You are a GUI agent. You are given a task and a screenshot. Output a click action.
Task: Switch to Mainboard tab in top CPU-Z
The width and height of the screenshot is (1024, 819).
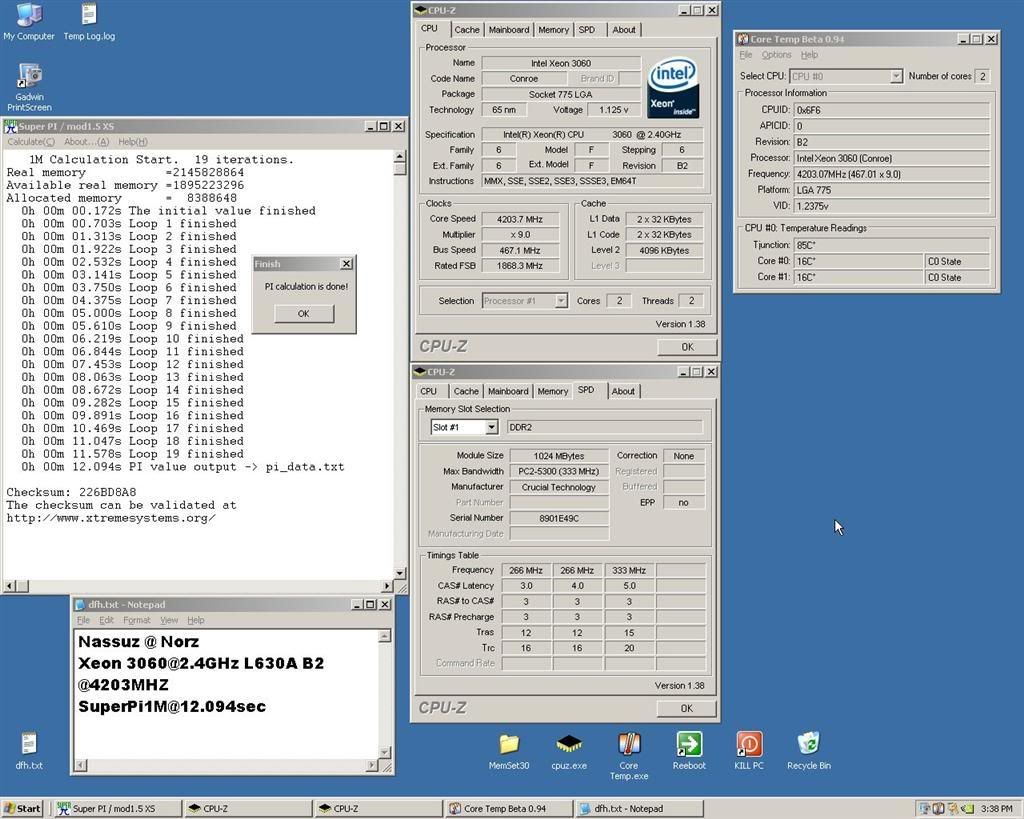click(x=508, y=30)
